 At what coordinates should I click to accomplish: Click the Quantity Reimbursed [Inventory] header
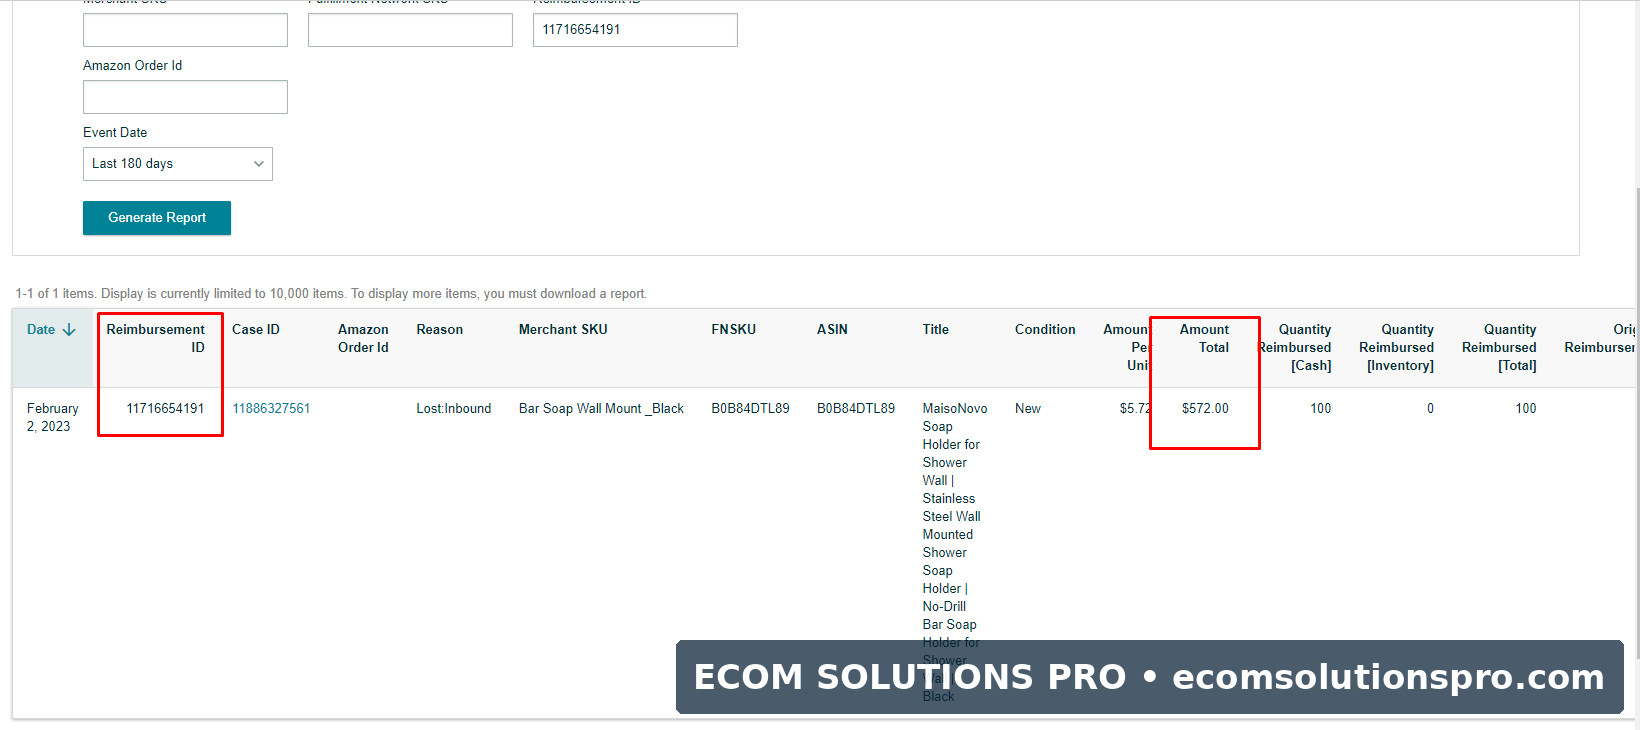coord(1397,347)
